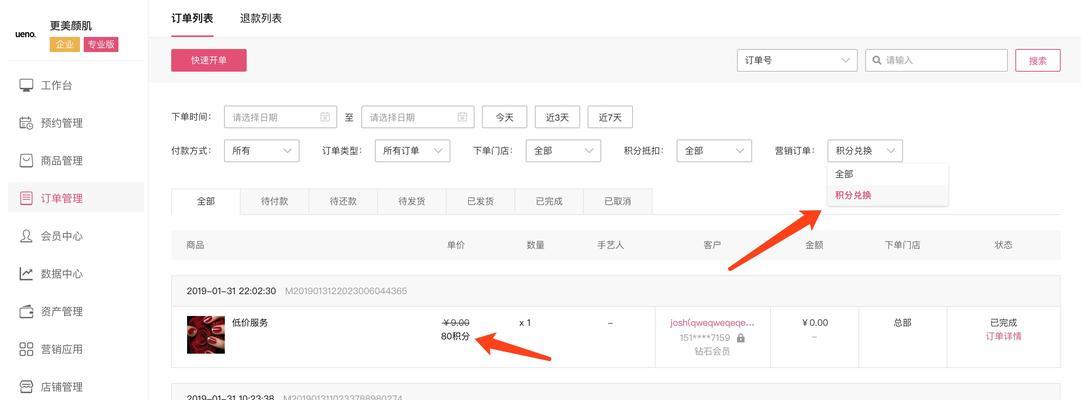
Task: Expand the 积分抵扣 dropdown
Action: pos(714,151)
